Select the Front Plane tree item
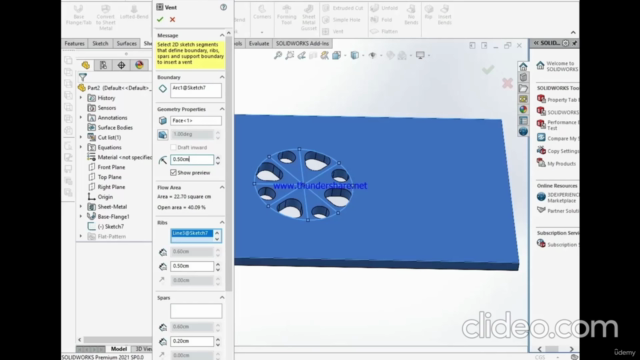The width and height of the screenshot is (640, 360). tap(111, 167)
